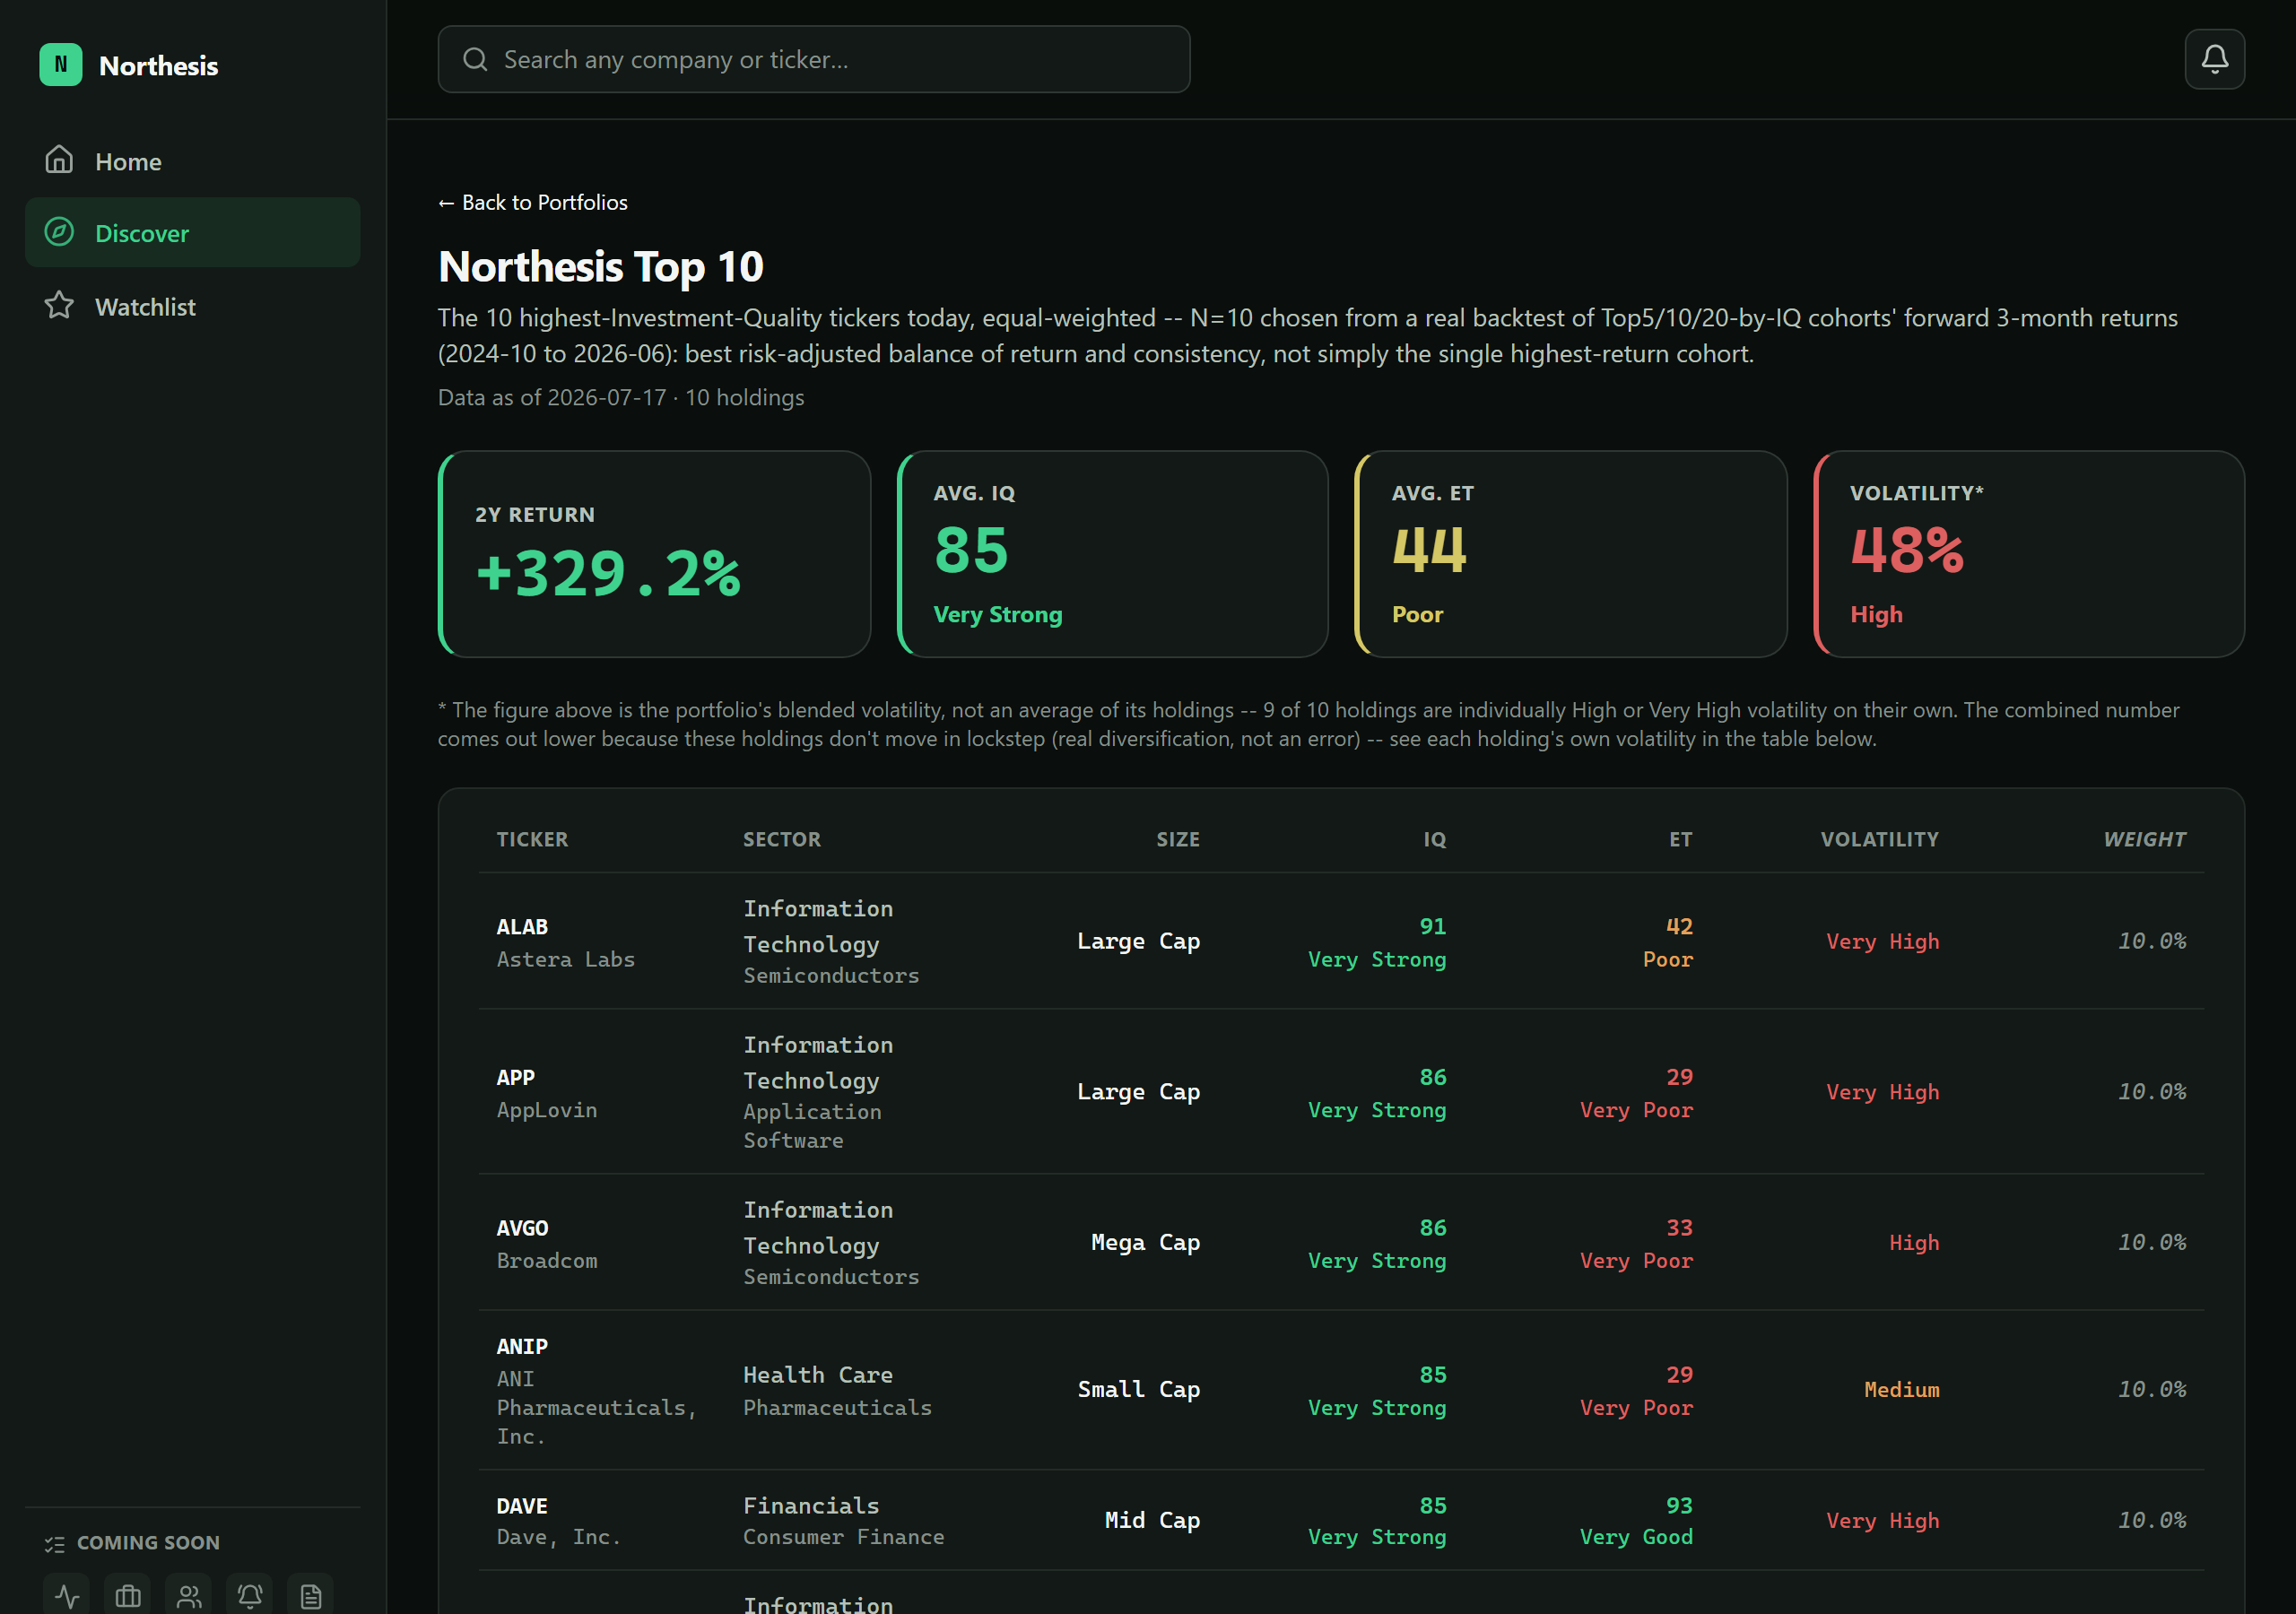Screen dimensions: 2296x1614
Task: Click the Avg. IQ 85 card
Action: click(x=1113, y=554)
